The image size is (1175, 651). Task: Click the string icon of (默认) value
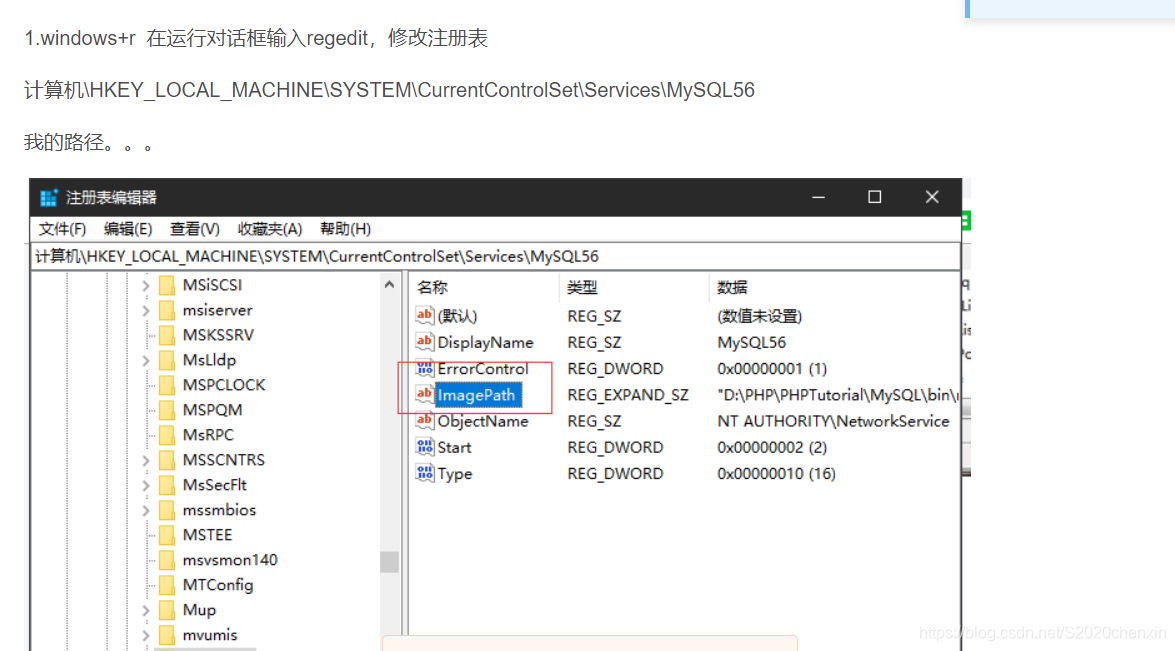coord(425,315)
